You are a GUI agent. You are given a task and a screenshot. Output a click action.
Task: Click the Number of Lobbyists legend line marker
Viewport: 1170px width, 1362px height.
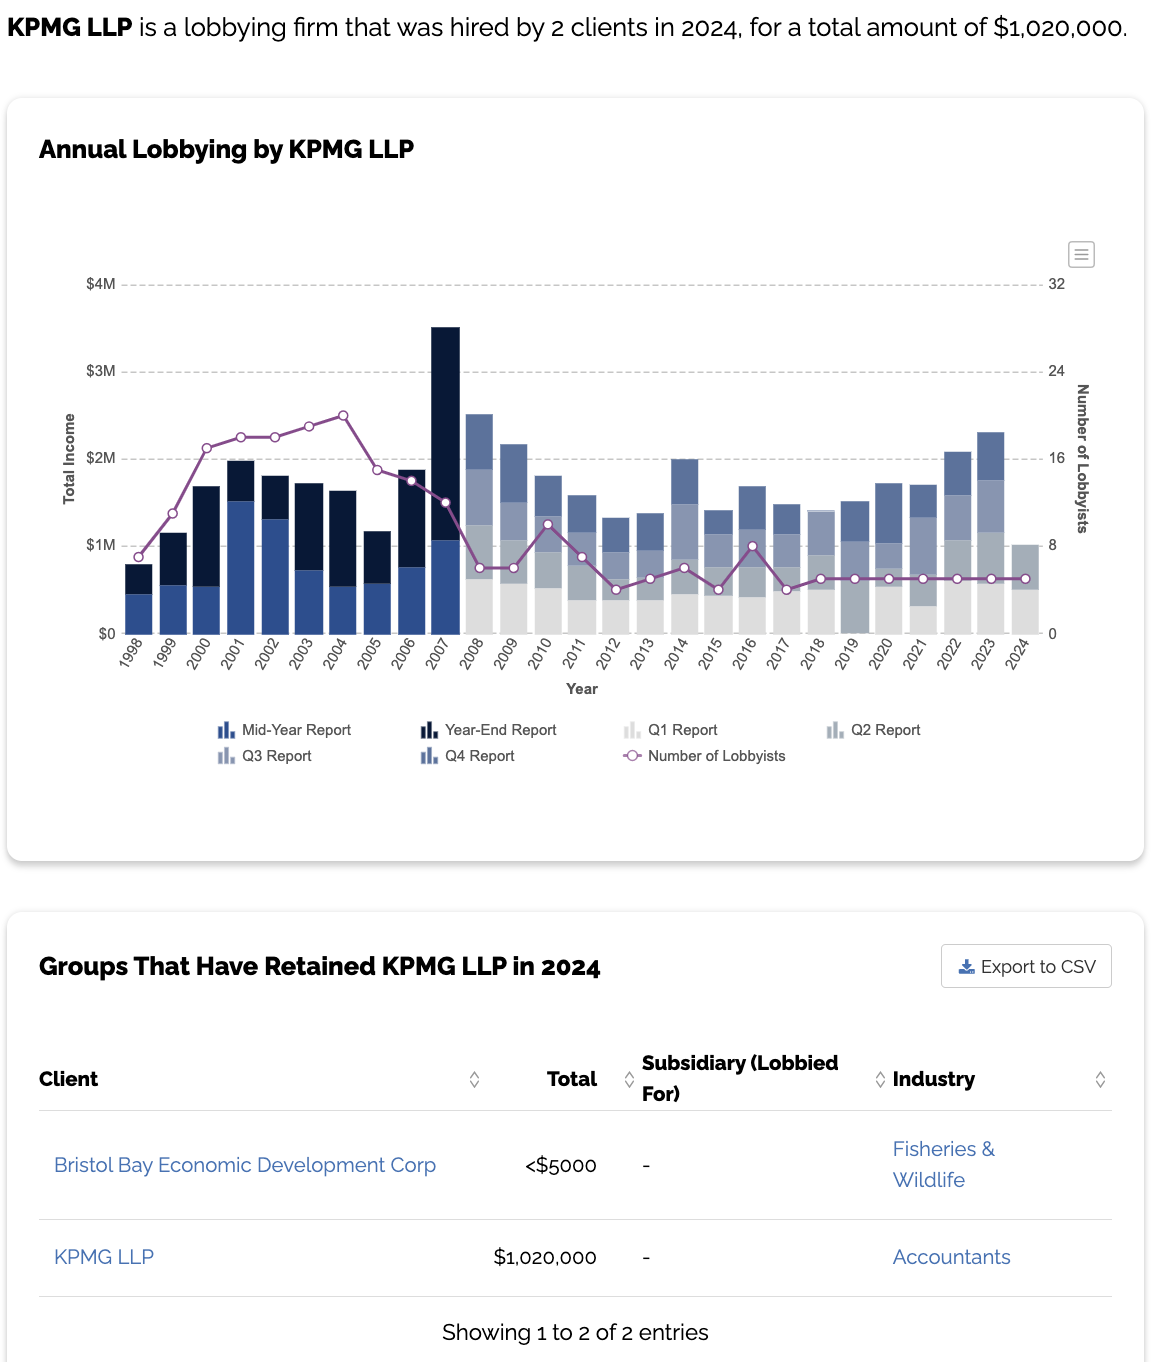point(632,756)
